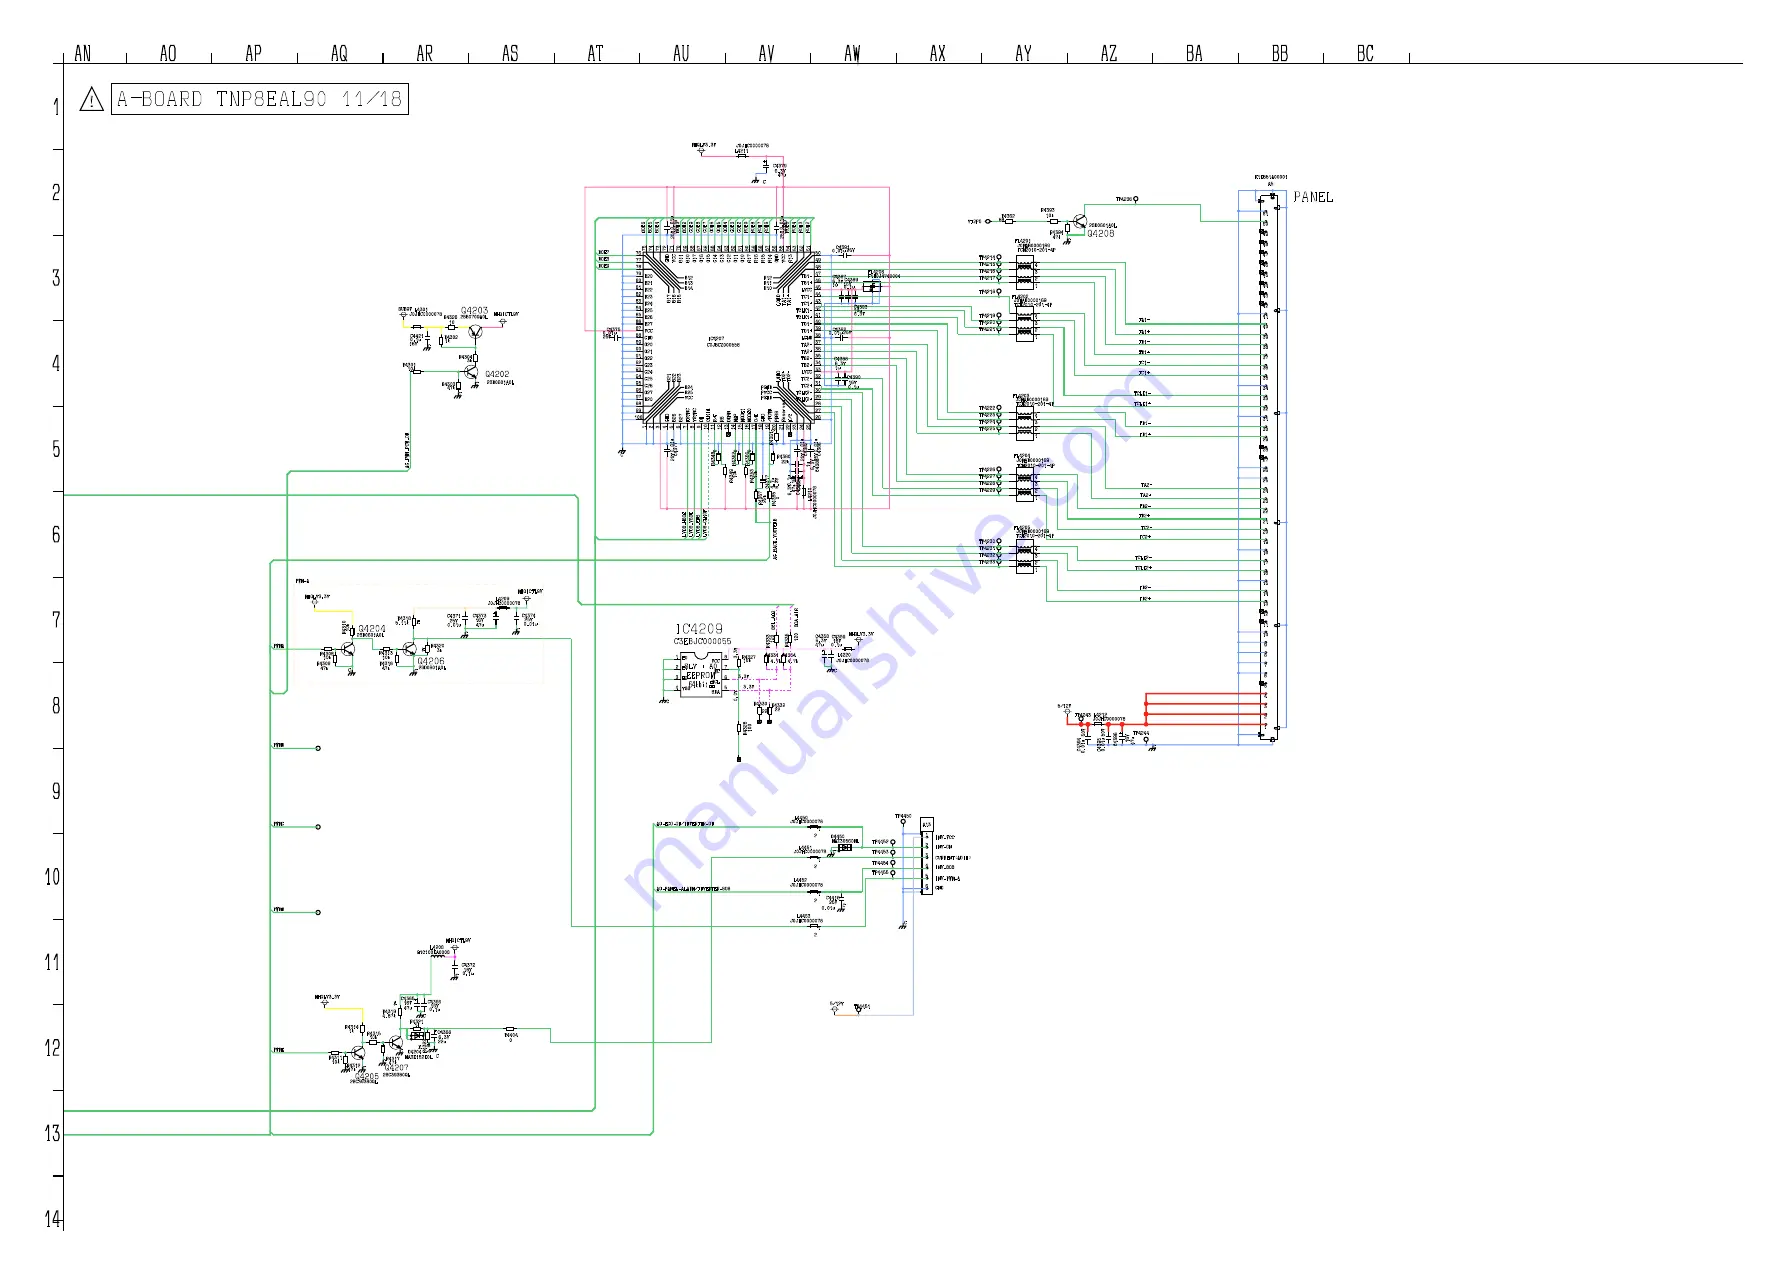
Task: Click the row number 10 marker
Action: point(53,877)
